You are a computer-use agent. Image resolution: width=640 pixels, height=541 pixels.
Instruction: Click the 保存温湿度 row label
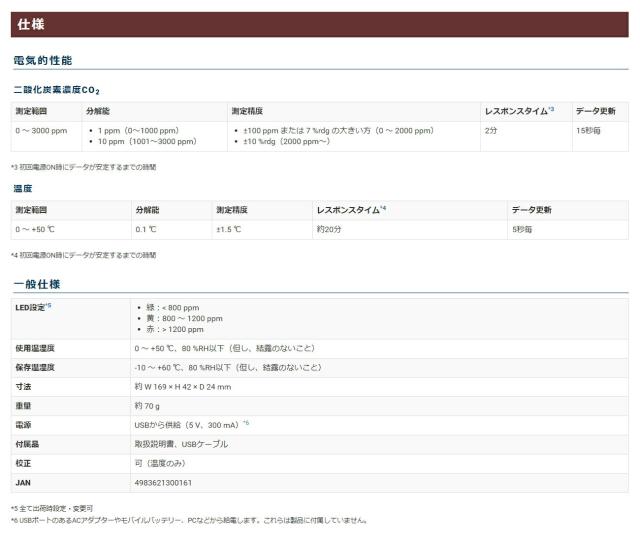(35, 367)
